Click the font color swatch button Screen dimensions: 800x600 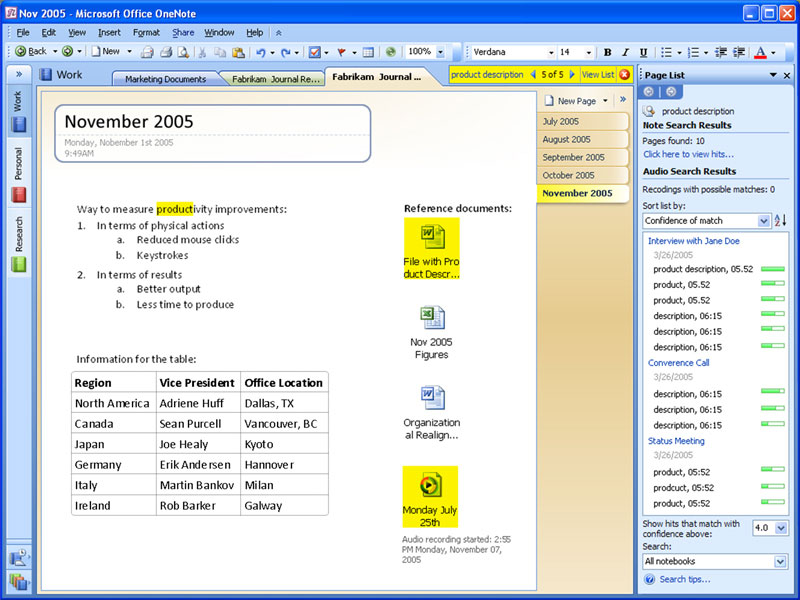point(760,52)
